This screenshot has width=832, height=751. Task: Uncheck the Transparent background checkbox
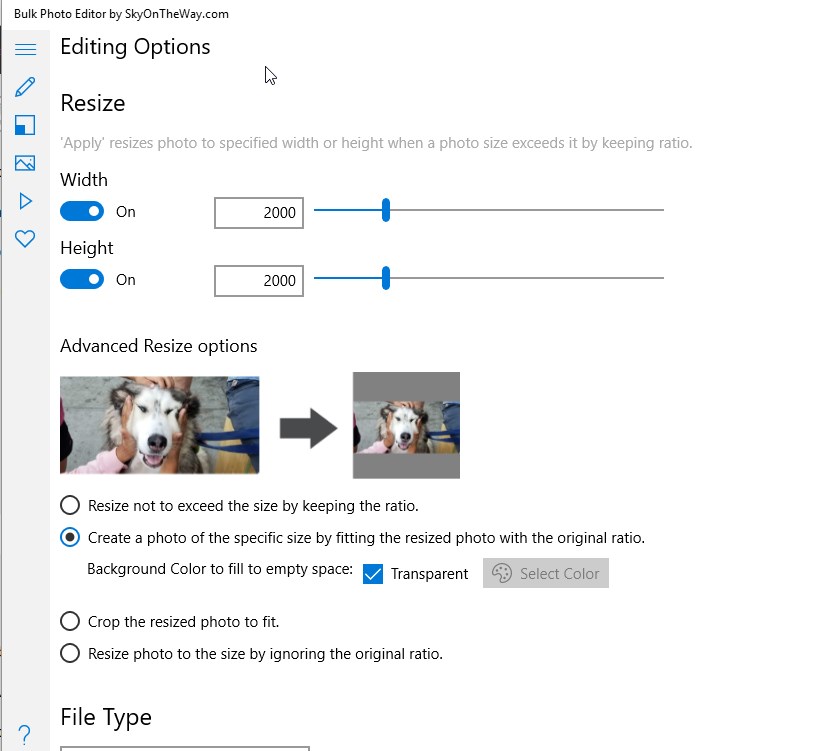(373, 574)
